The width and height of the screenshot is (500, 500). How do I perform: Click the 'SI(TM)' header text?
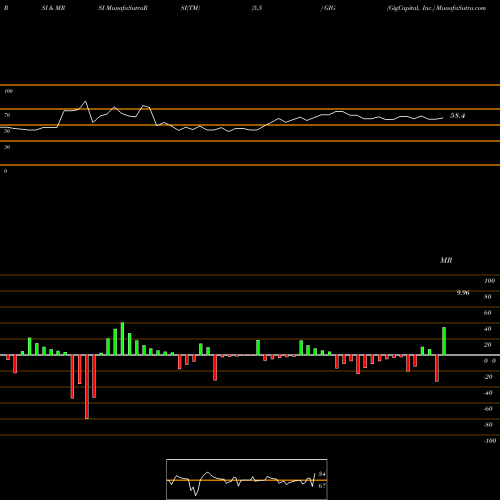(x=190, y=8)
